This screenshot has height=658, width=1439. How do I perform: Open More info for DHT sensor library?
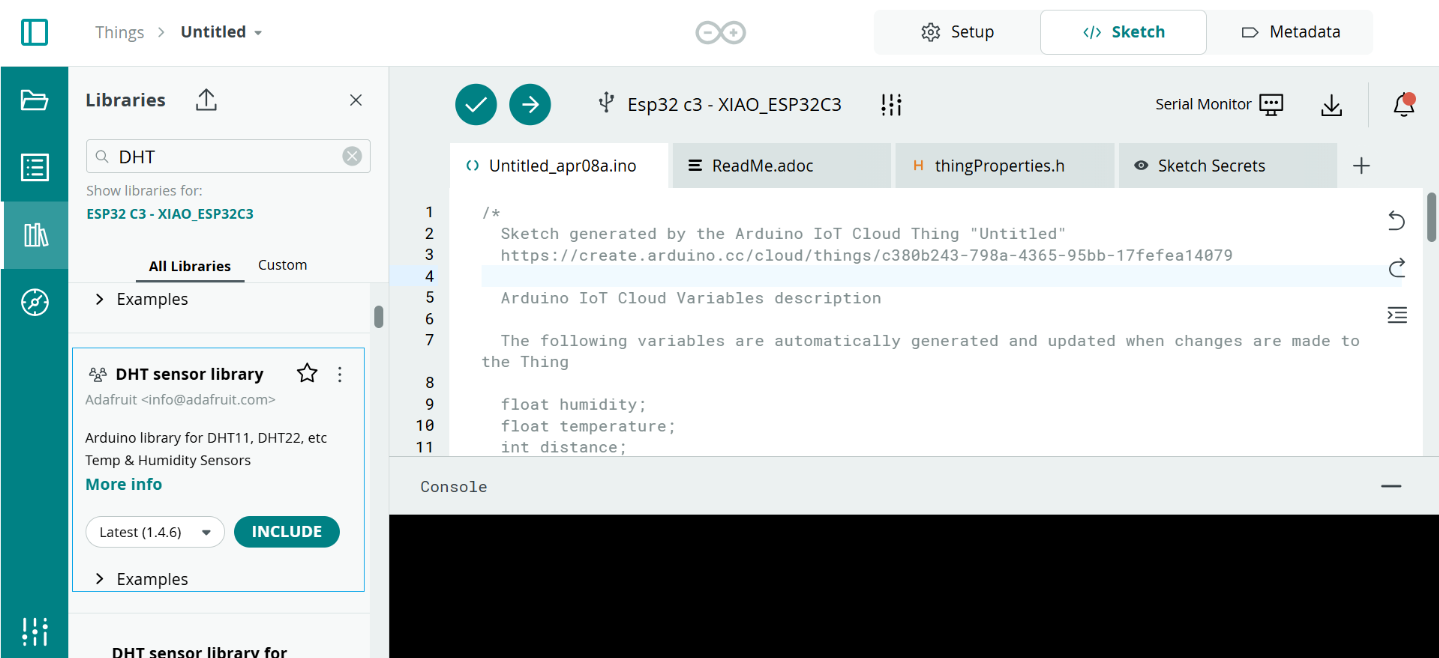click(x=124, y=484)
